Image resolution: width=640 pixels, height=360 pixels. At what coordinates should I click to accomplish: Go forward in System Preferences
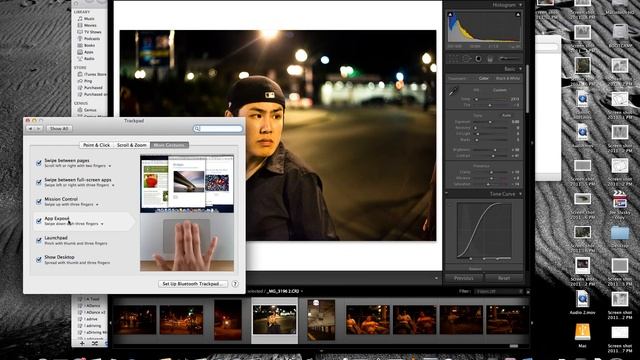tap(38, 129)
